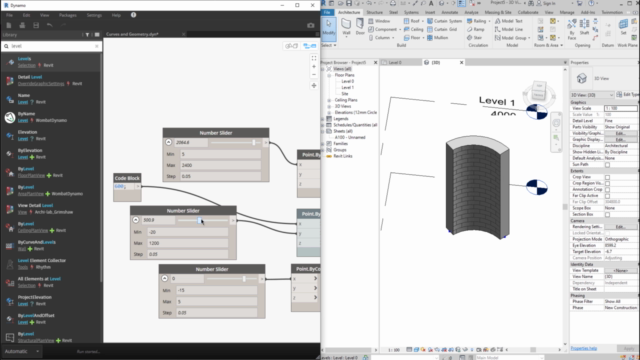Image resolution: width=640 pixels, height=360 pixels.
Task: Click the Dynamo zoom-to-fit icon
Action: click(314, 58)
